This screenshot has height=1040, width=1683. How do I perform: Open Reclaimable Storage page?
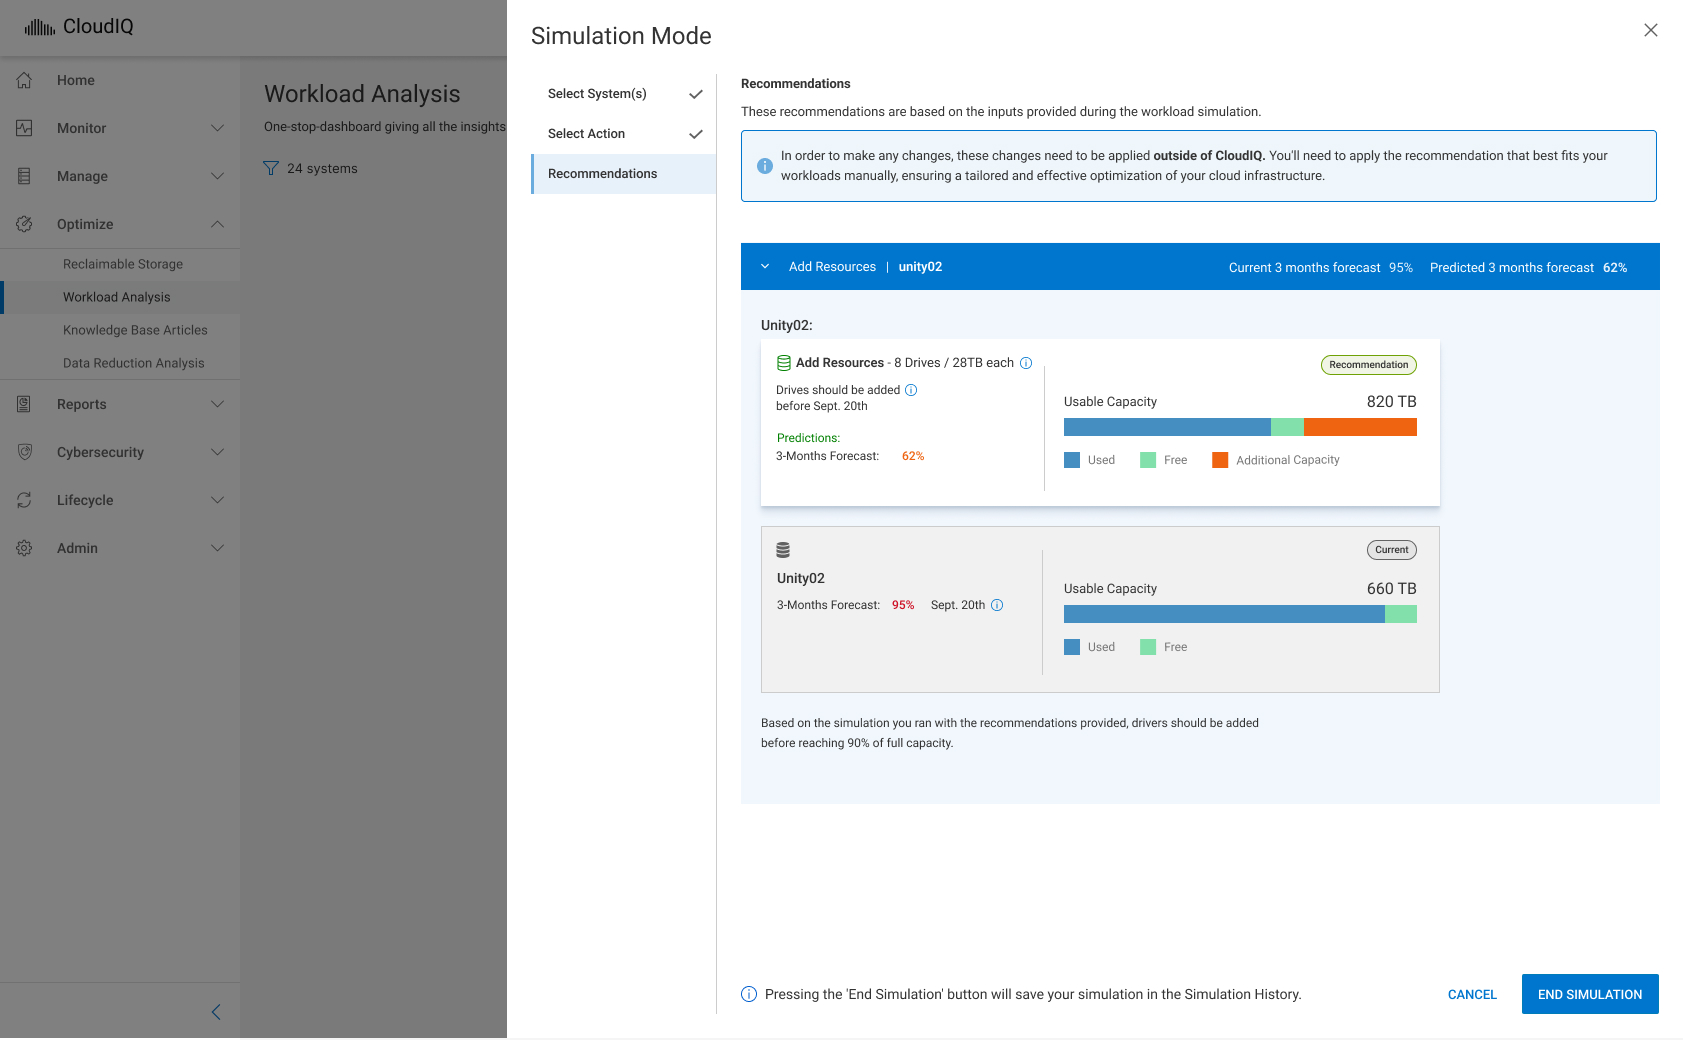coord(123,264)
